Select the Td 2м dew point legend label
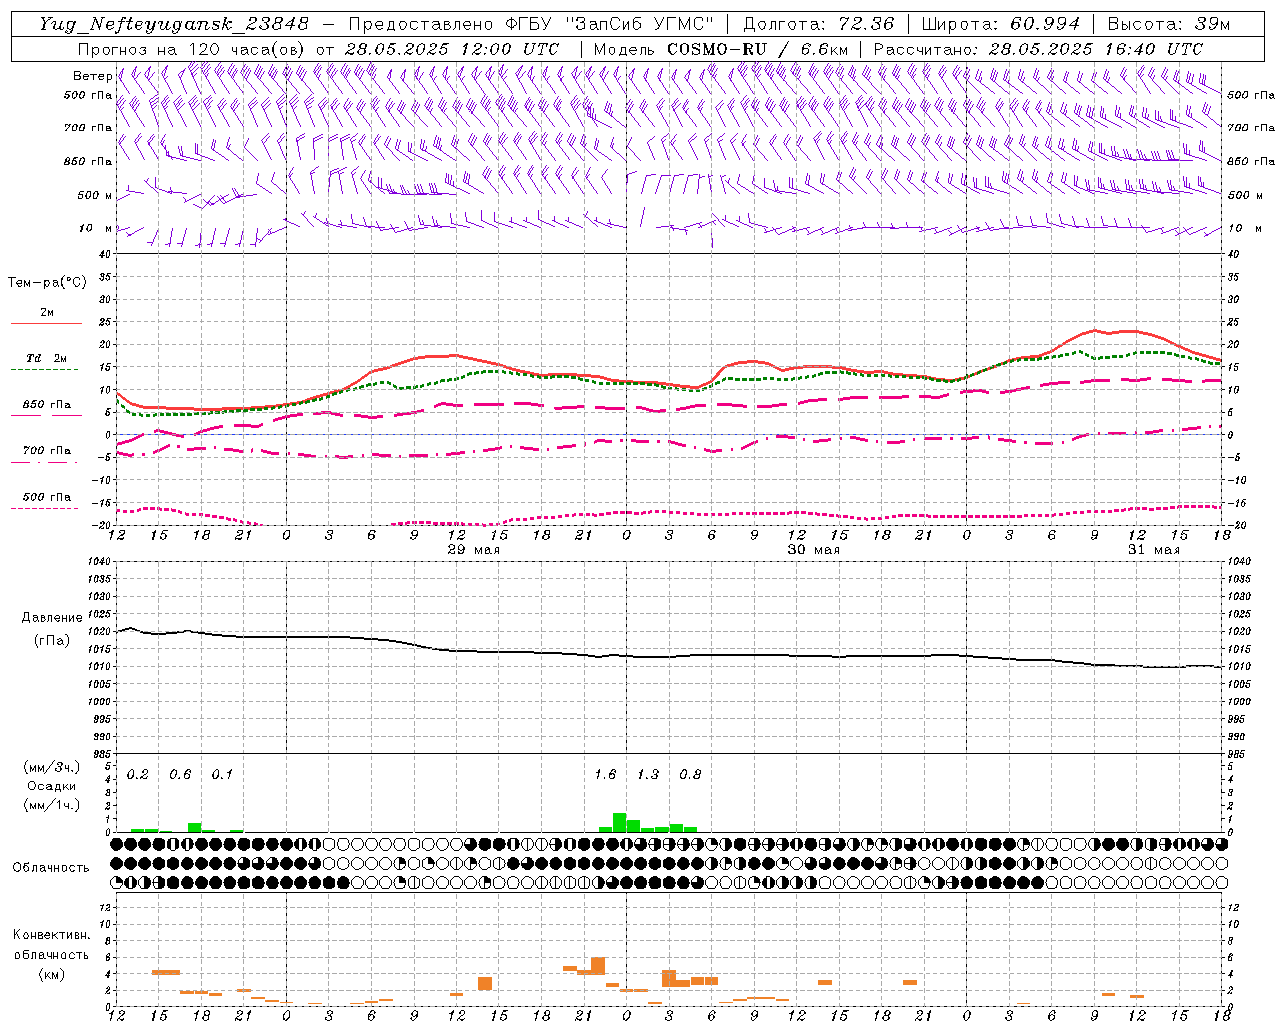 coord(47,358)
